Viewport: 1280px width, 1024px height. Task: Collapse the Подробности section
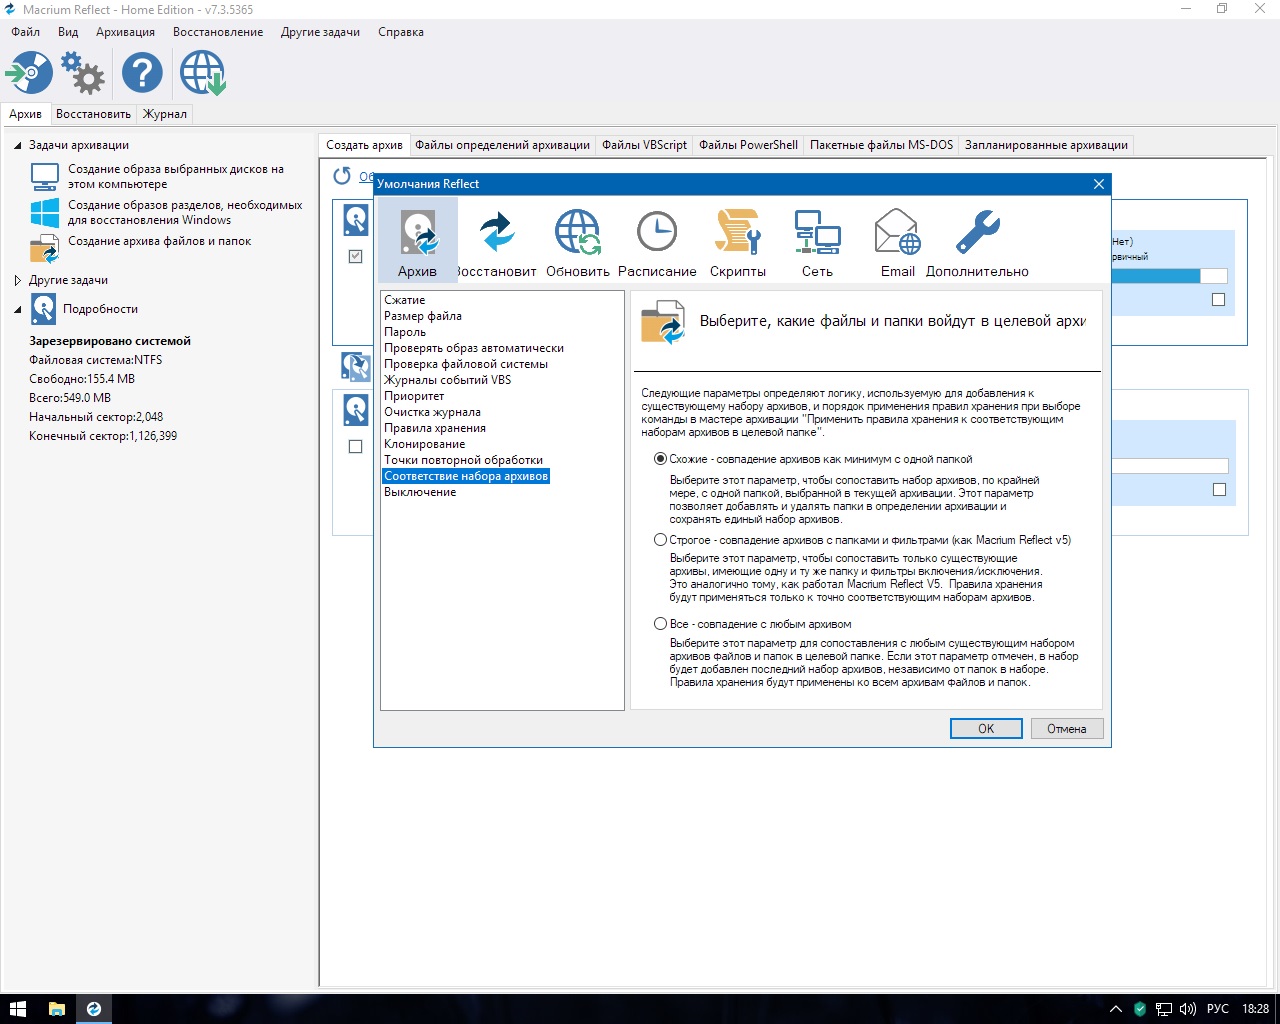[x=18, y=309]
